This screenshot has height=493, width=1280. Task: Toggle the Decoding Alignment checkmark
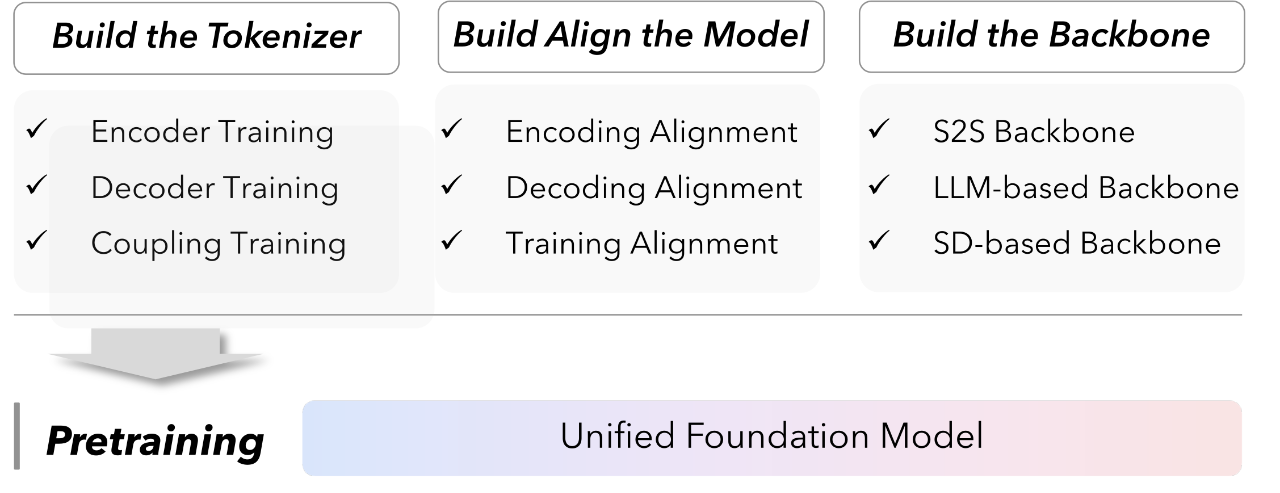[450, 186]
